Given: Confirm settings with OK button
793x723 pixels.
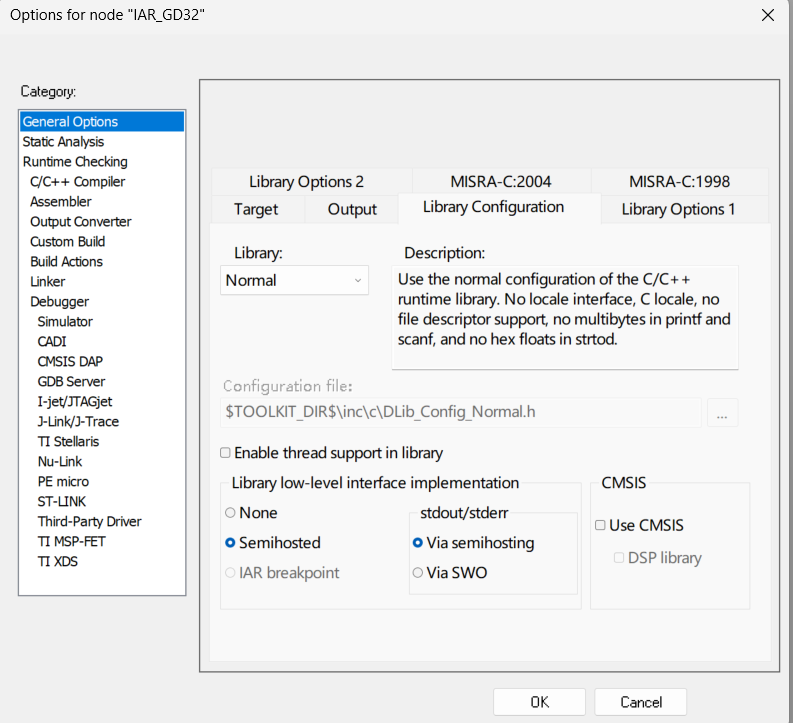Looking at the screenshot, I should click(x=540, y=702).
